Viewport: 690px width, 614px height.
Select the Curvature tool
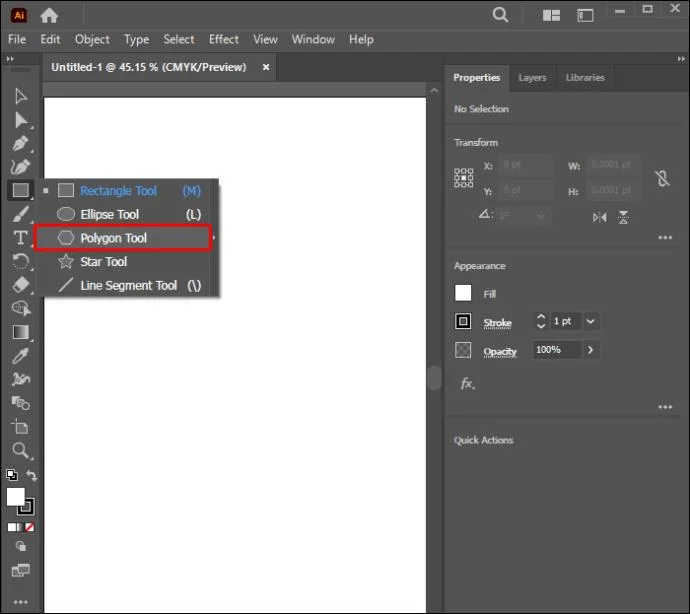[x=20, y=167]
